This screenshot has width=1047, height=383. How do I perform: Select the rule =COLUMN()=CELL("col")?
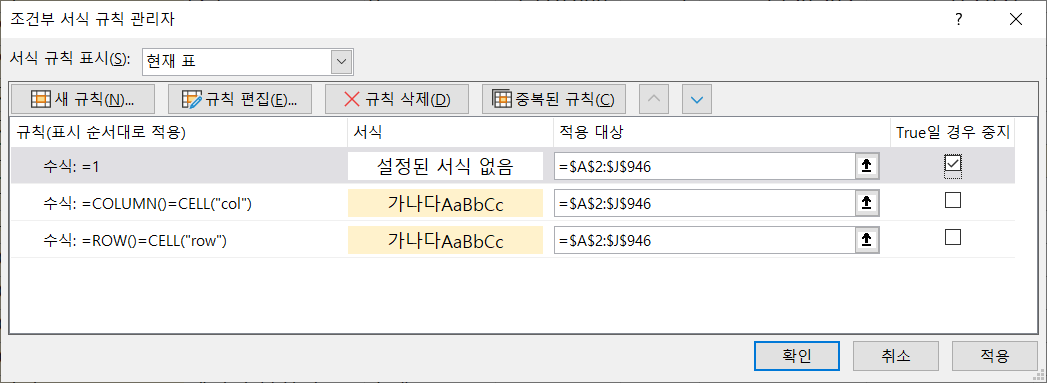147,204
